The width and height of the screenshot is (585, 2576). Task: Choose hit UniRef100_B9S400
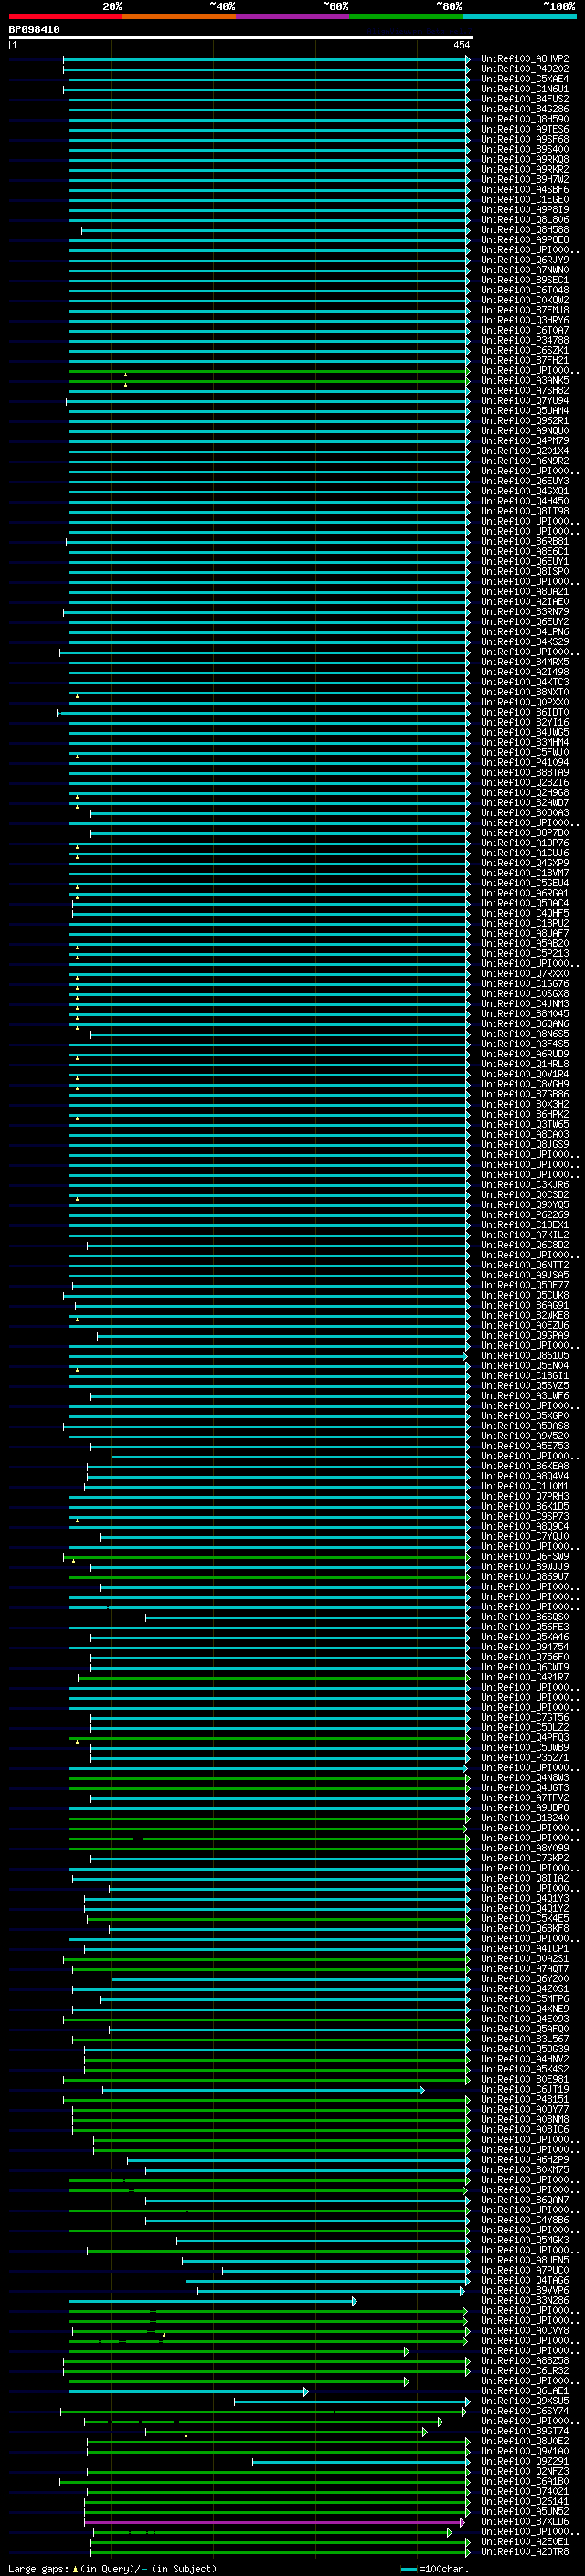pos(524,149)
